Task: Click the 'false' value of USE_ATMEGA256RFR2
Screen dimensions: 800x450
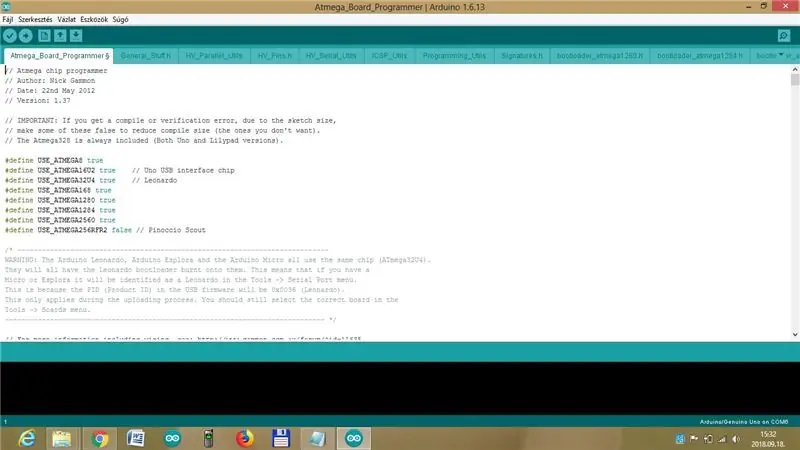Action: [121, 230]
